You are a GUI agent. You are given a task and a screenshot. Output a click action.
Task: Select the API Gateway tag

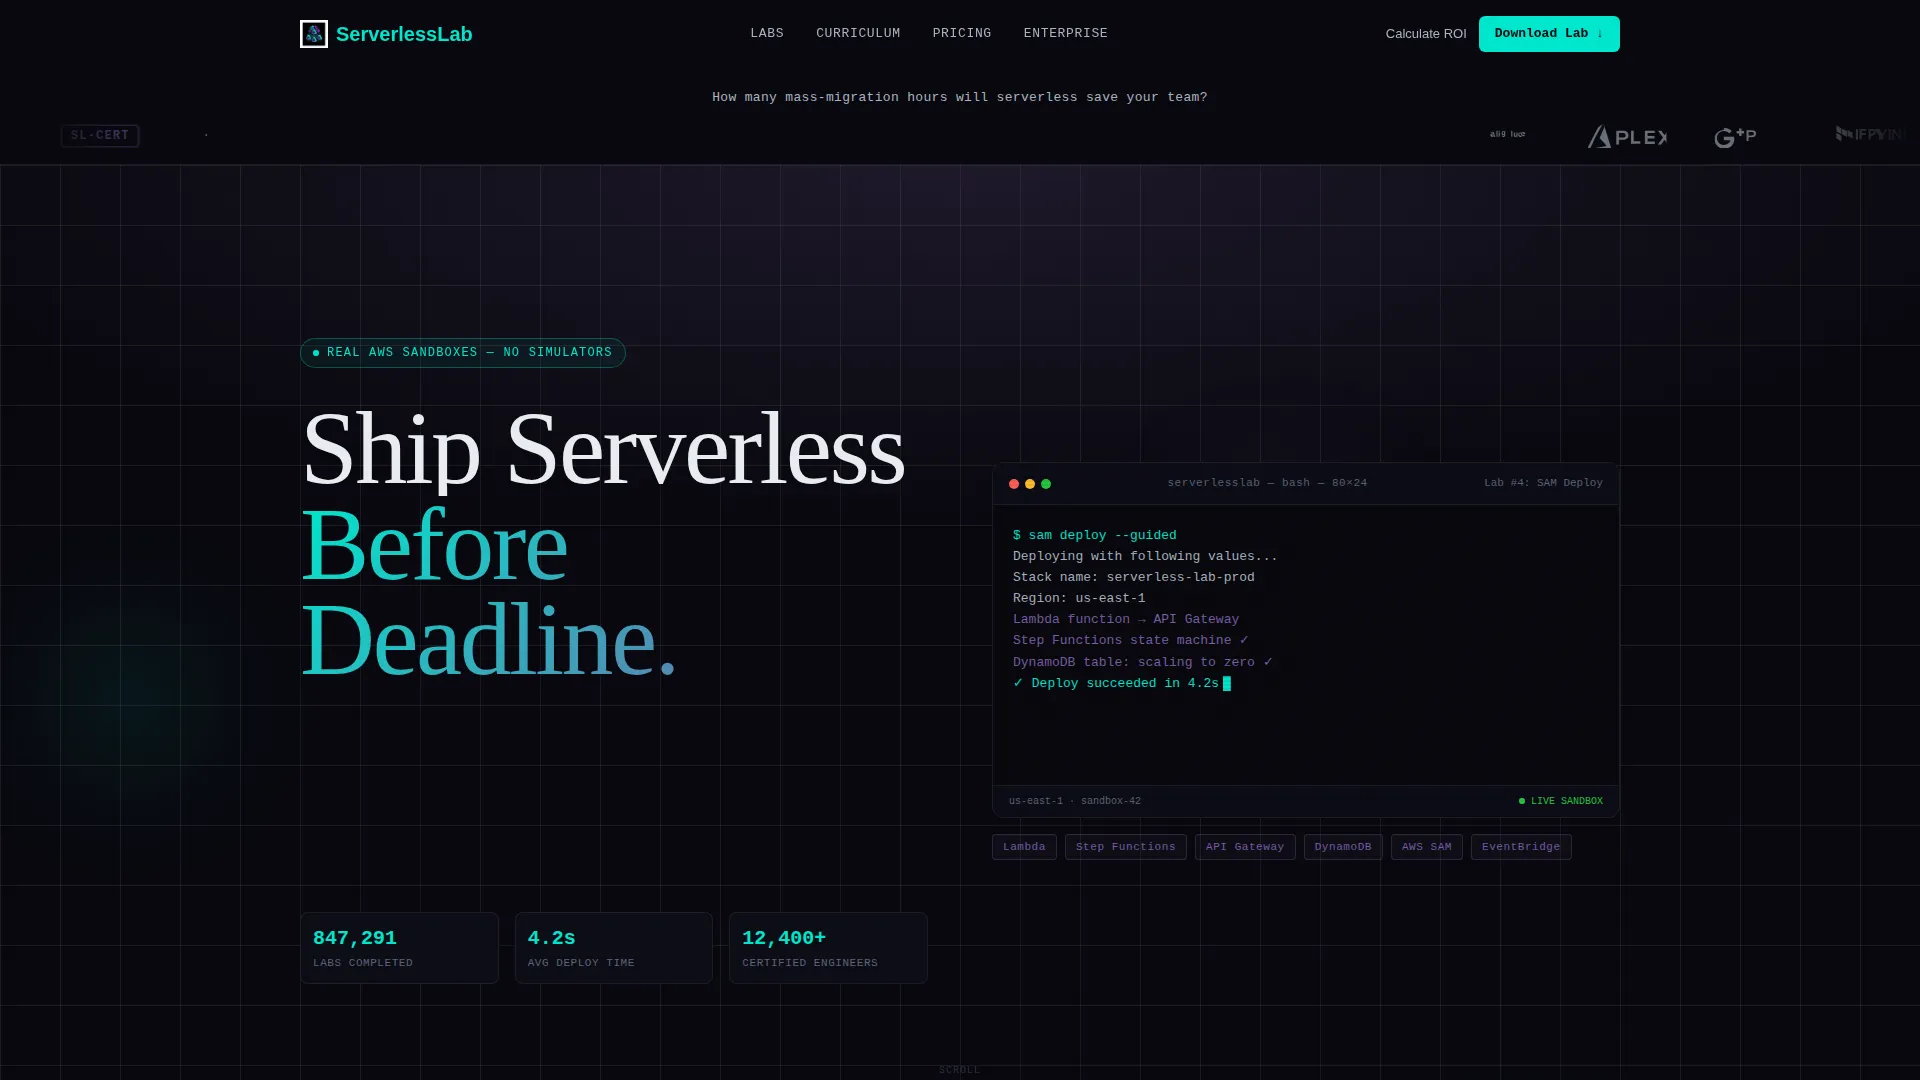coord(1245,847)
